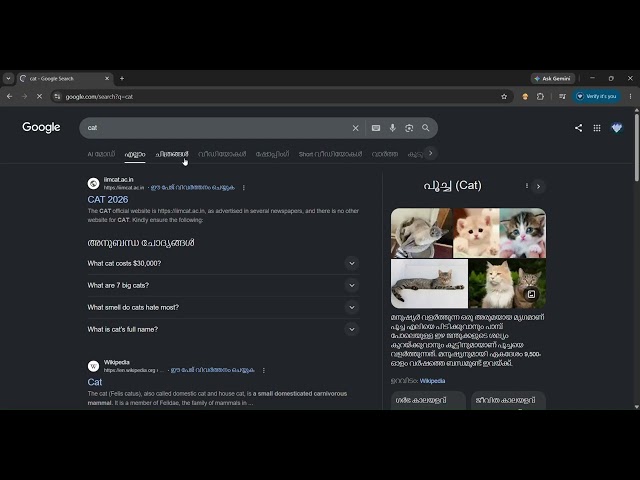Open the Wikipedia Cat result title
The width and height of the screenshot is (640, 480).
(95, 382)
